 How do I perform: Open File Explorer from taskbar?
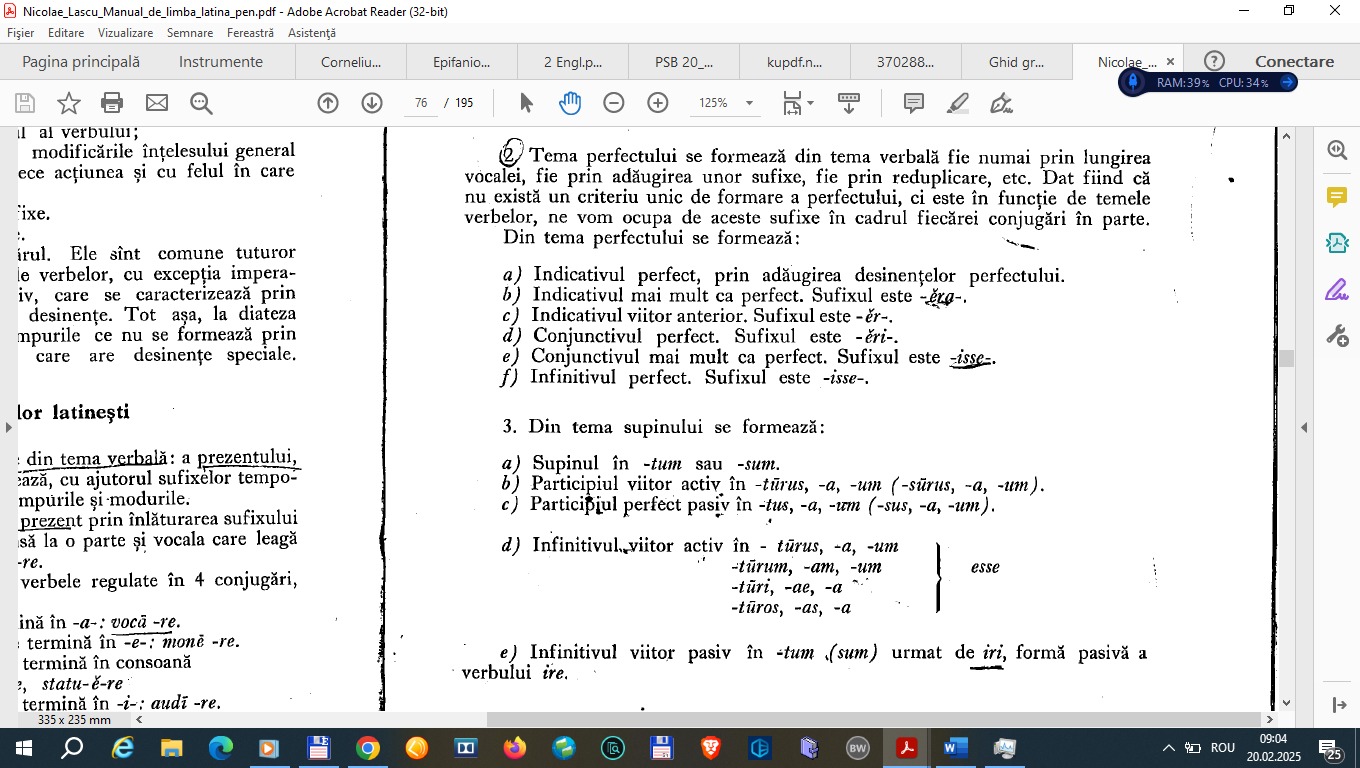171,748
